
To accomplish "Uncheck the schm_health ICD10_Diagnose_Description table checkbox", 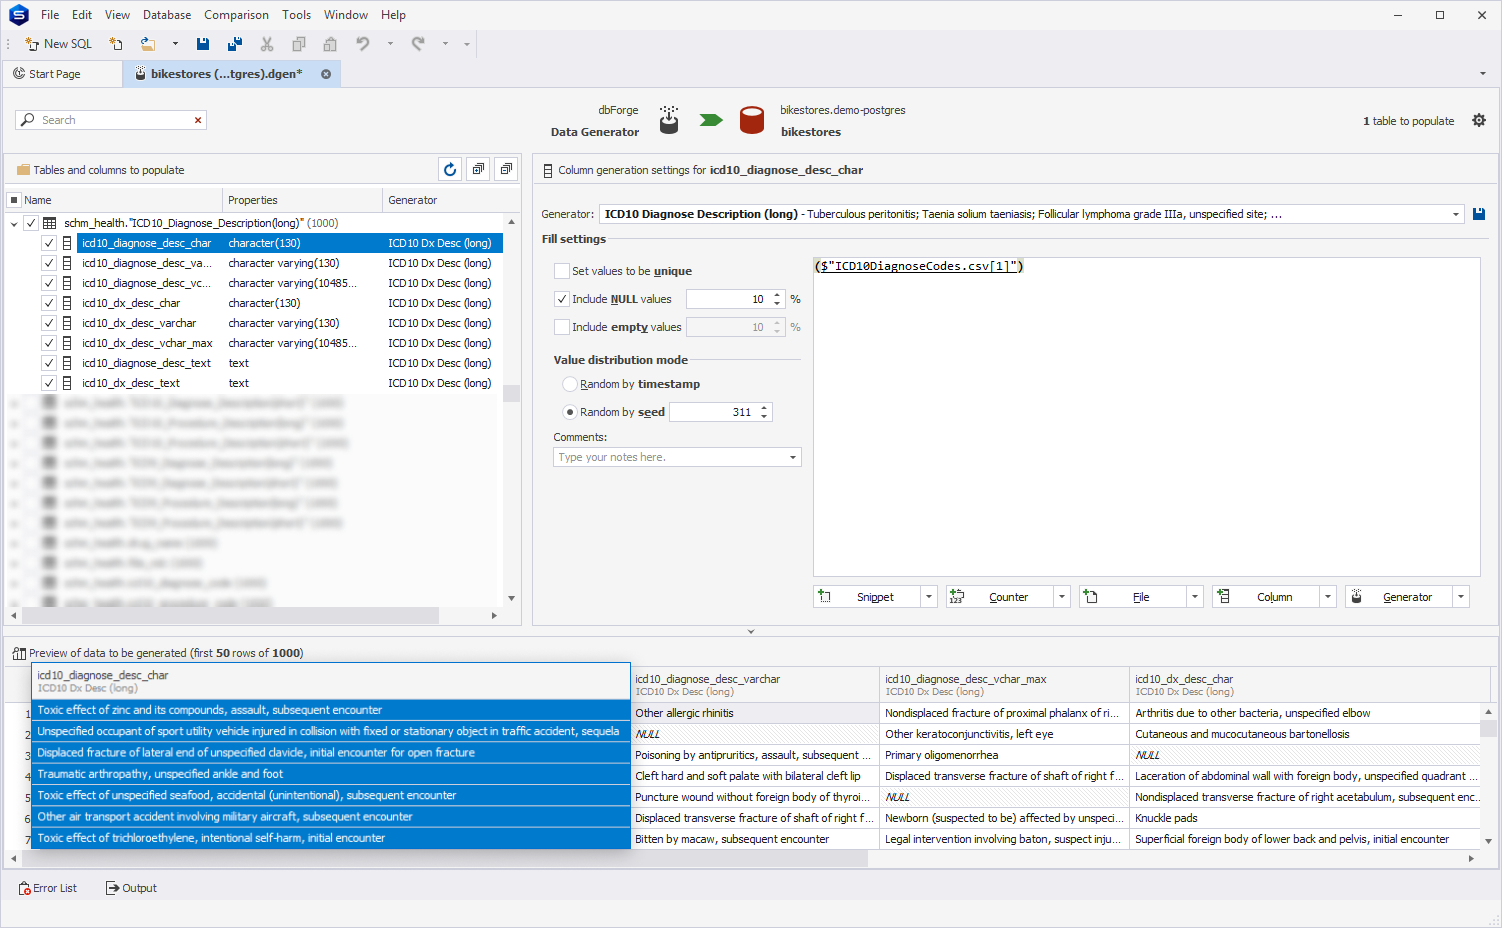I will pos(31,223).
